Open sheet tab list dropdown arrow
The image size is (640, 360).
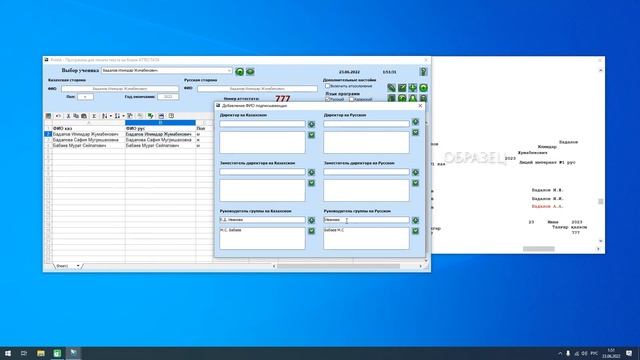78,266
